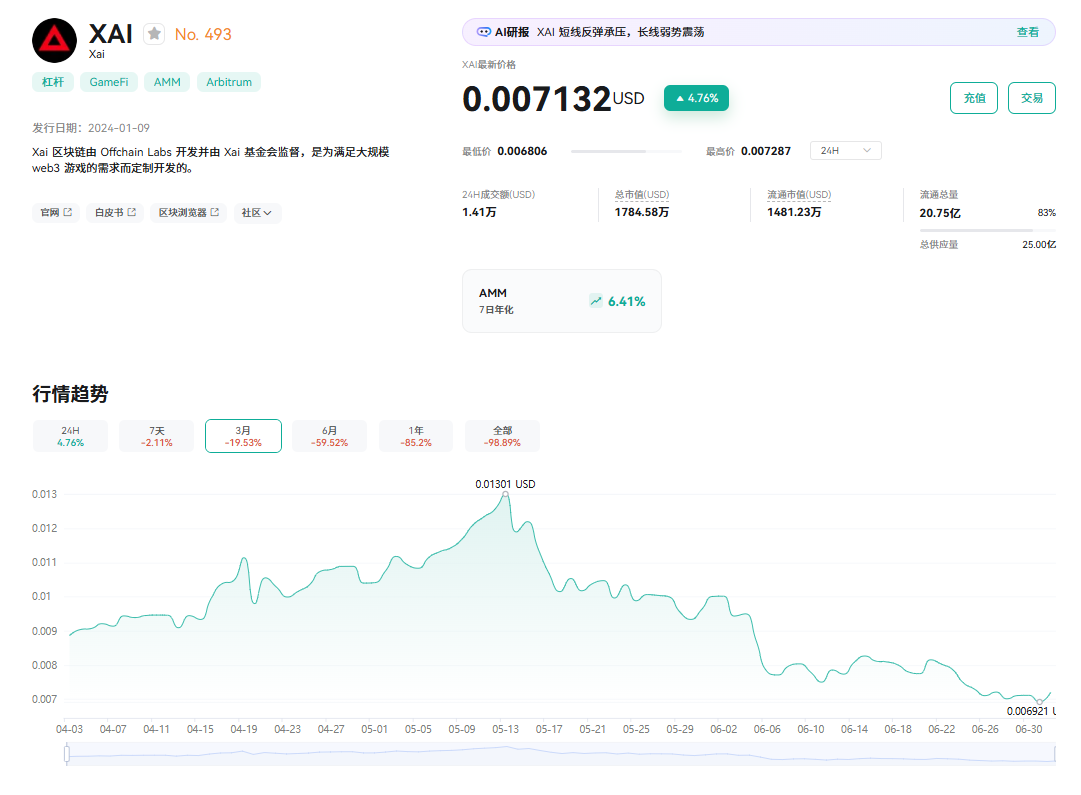
Task: Click the 杠杆 tag
Action: pyautogui.click(x=52, y=82)
